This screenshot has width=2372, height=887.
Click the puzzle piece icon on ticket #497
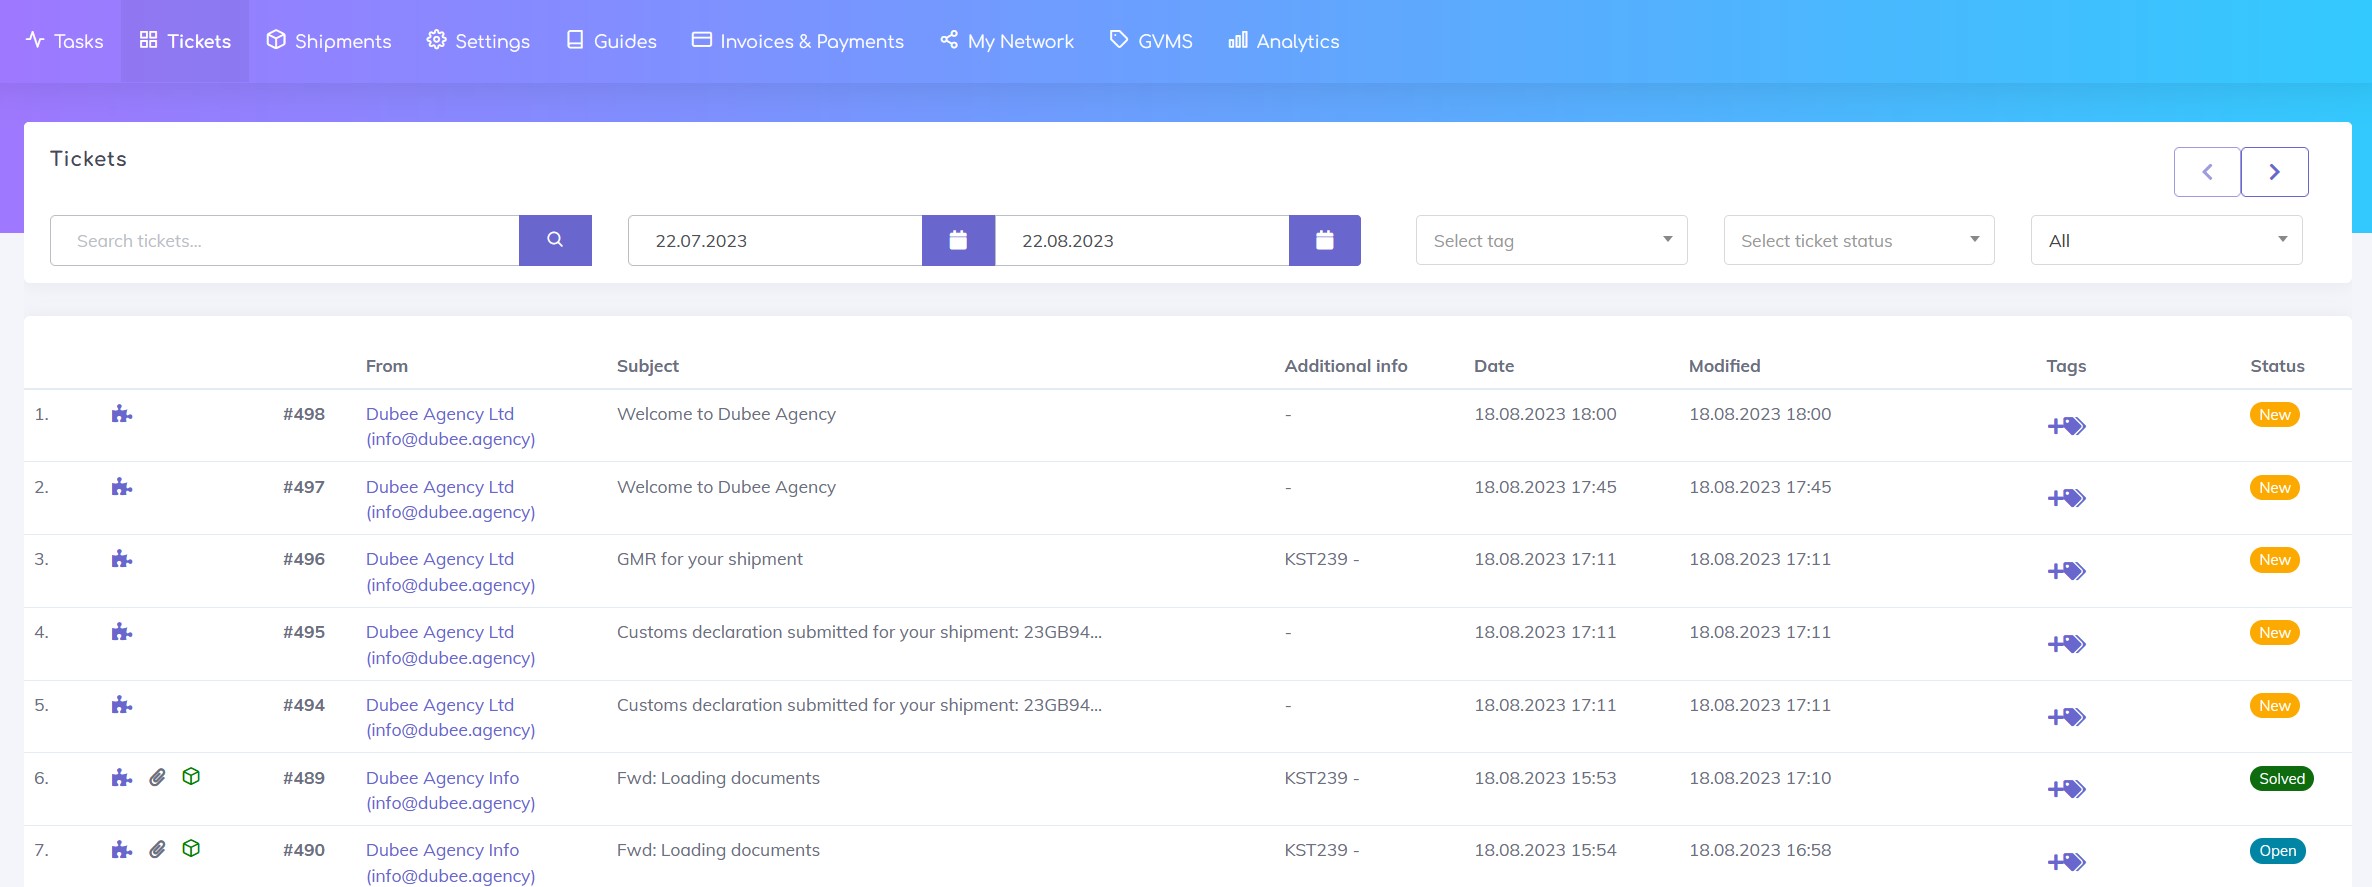pyautogui.click(x=122, y=487)
